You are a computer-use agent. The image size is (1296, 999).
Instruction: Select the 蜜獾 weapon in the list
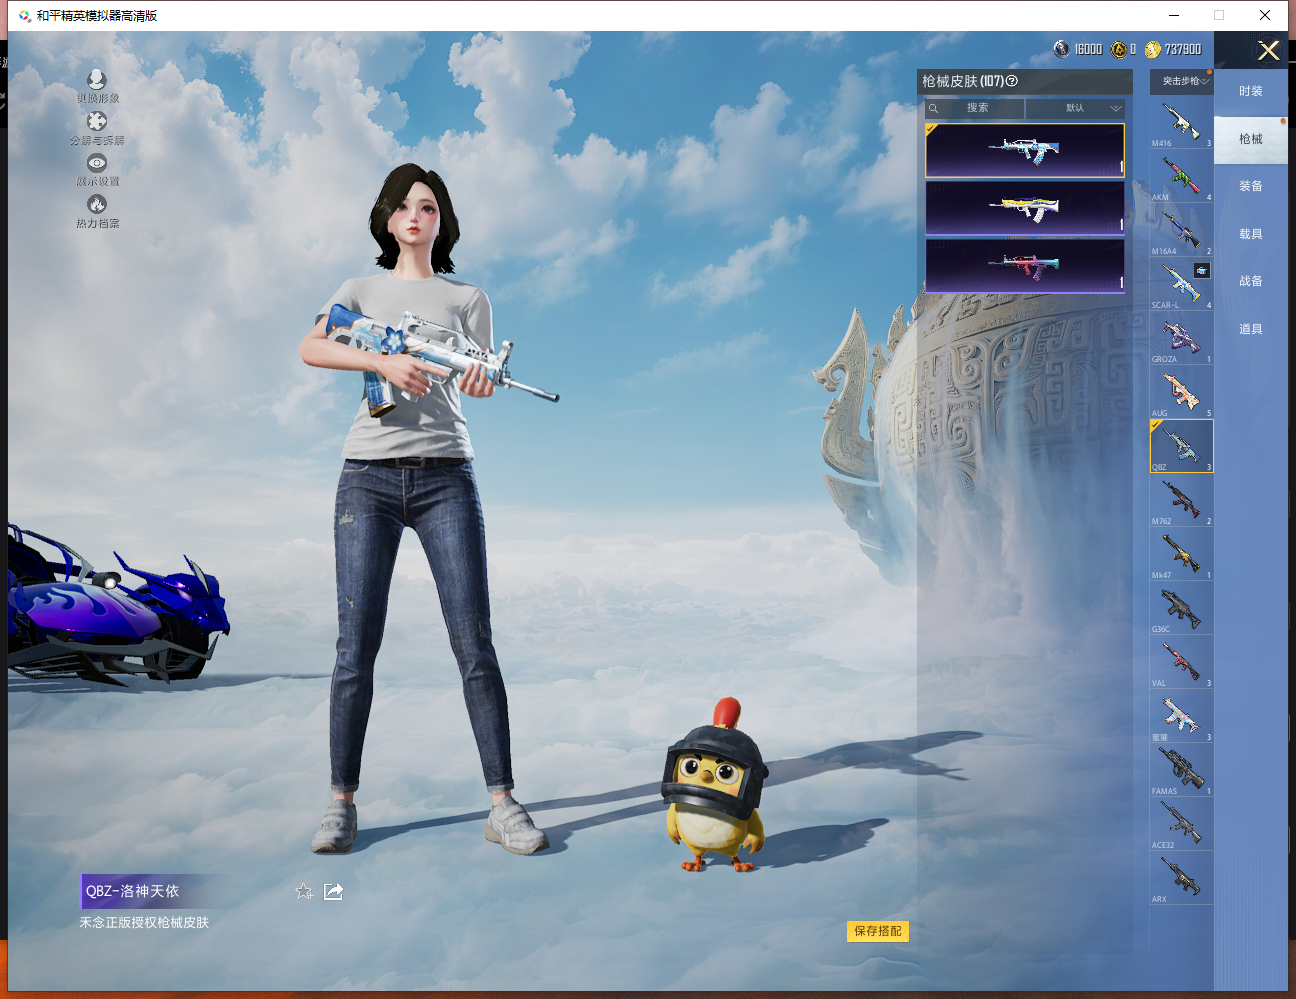click(x=1181, y=716)
